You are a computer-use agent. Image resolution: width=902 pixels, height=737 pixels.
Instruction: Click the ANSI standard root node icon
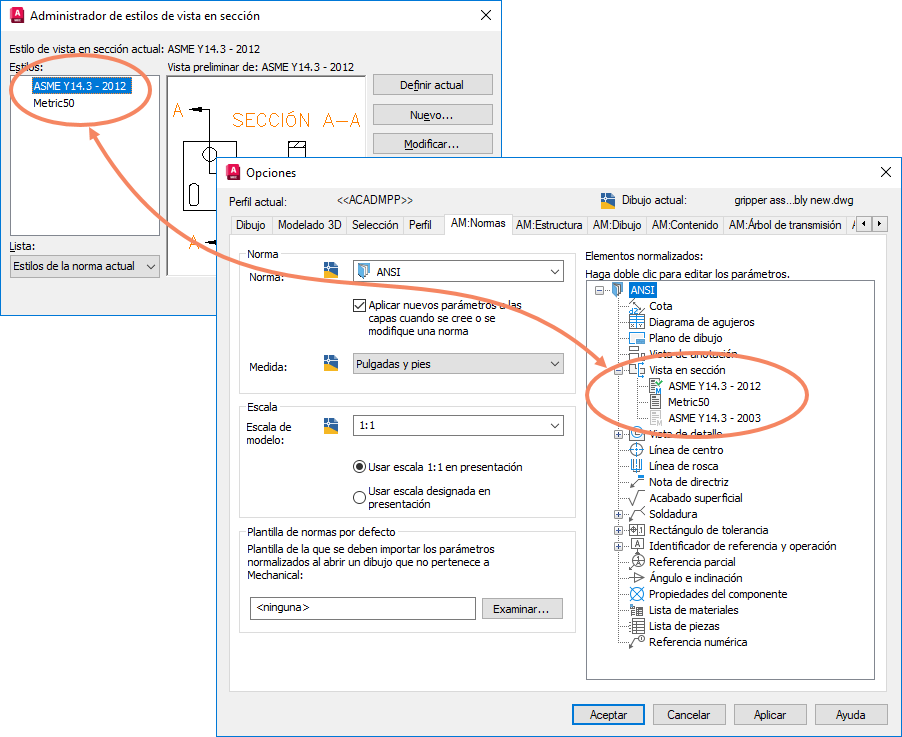[x=617, y=289]
